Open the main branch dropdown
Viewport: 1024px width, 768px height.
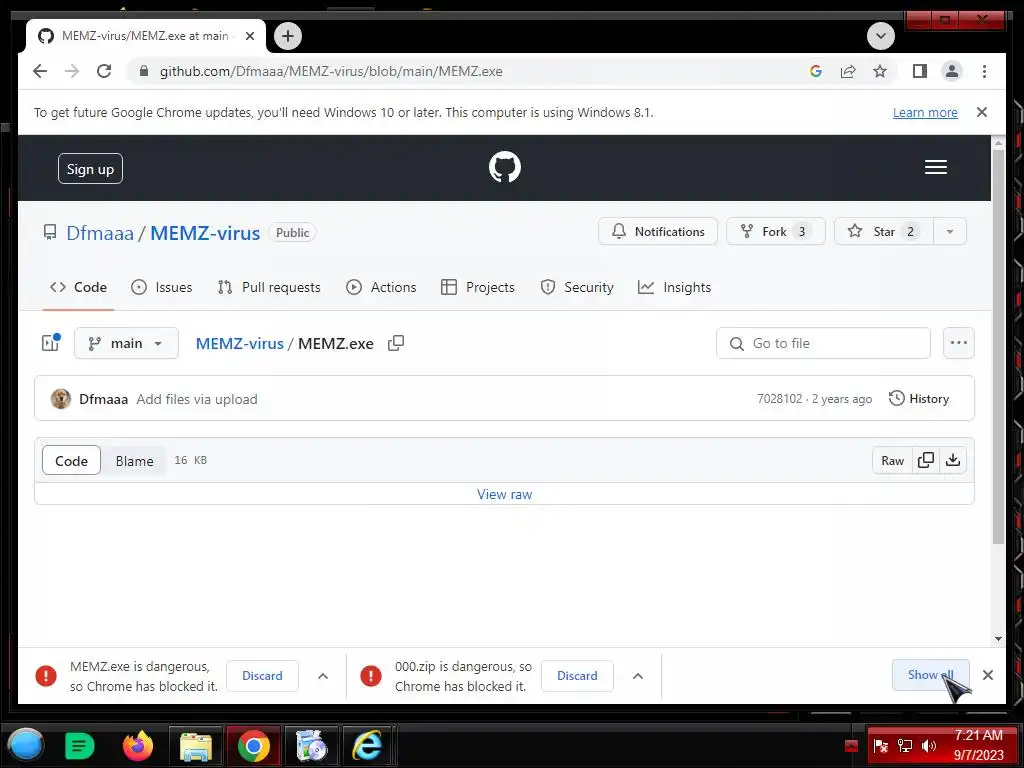coord(126,343)
